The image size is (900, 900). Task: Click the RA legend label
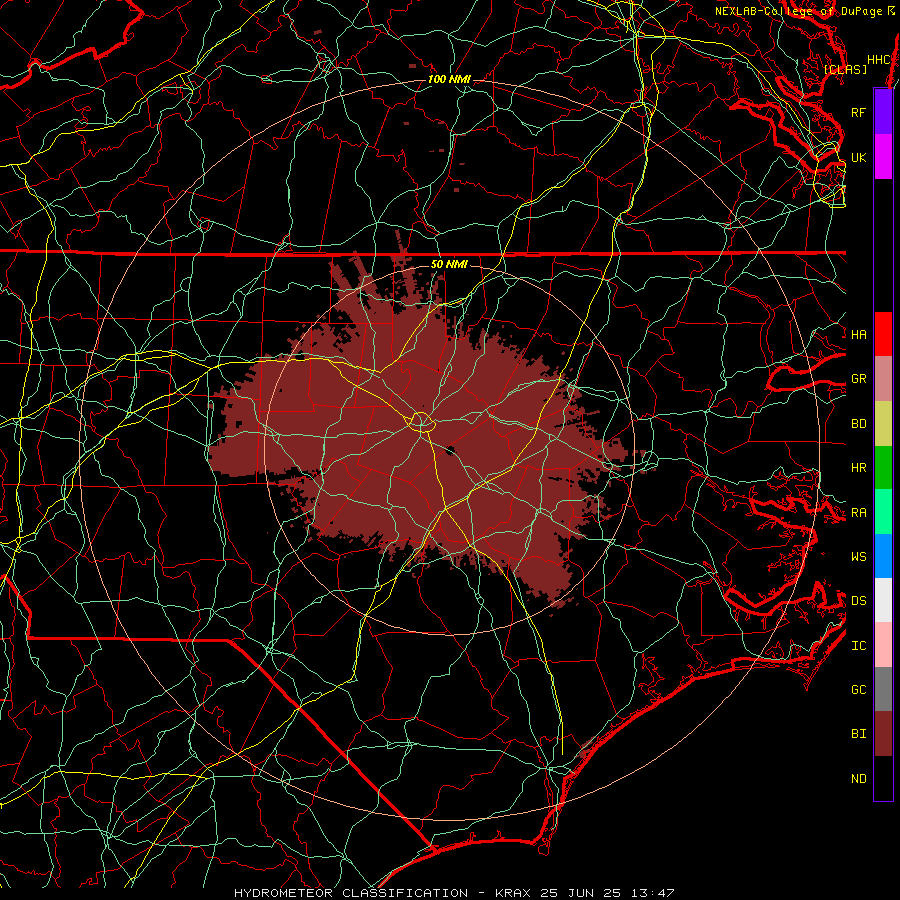858,512
